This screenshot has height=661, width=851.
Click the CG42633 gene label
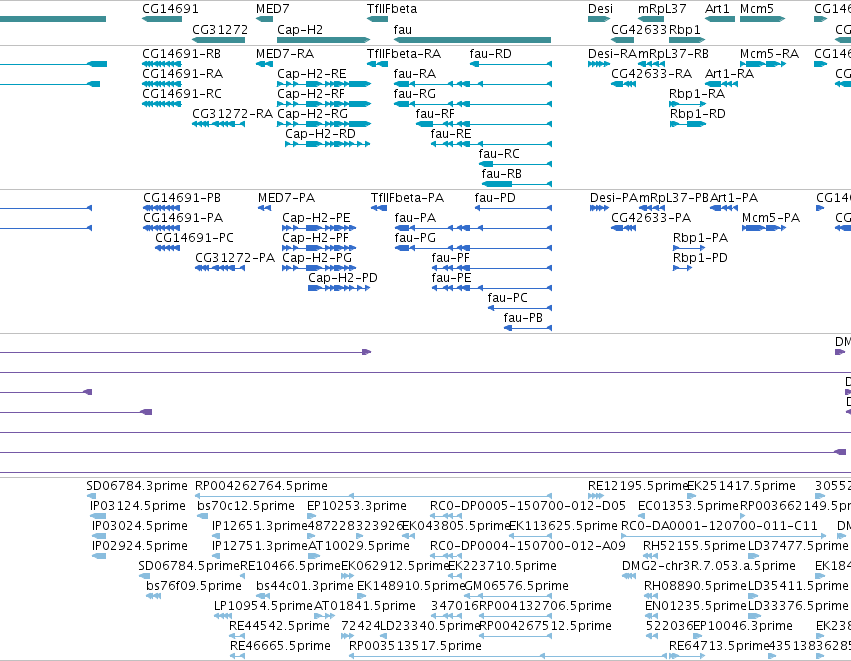point(638,29)
